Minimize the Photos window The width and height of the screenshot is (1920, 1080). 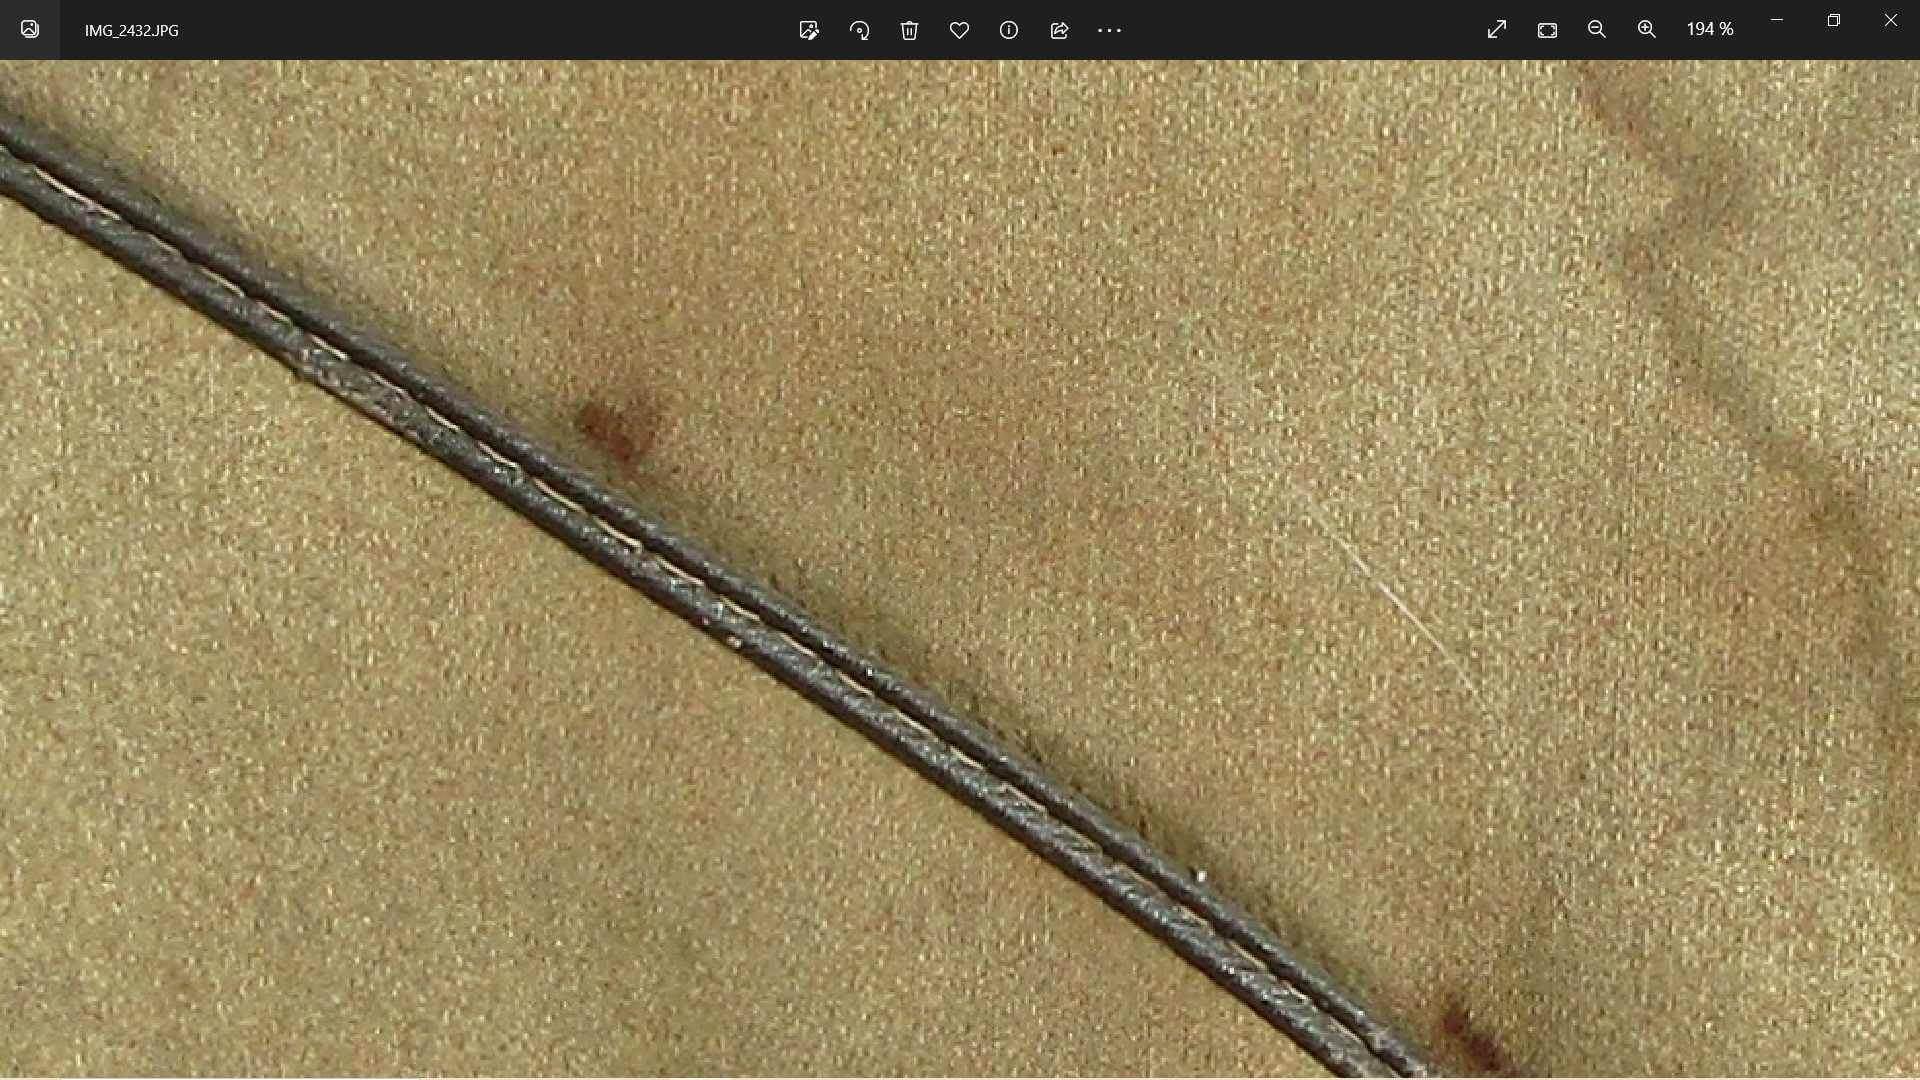(x=1777, y=20)
